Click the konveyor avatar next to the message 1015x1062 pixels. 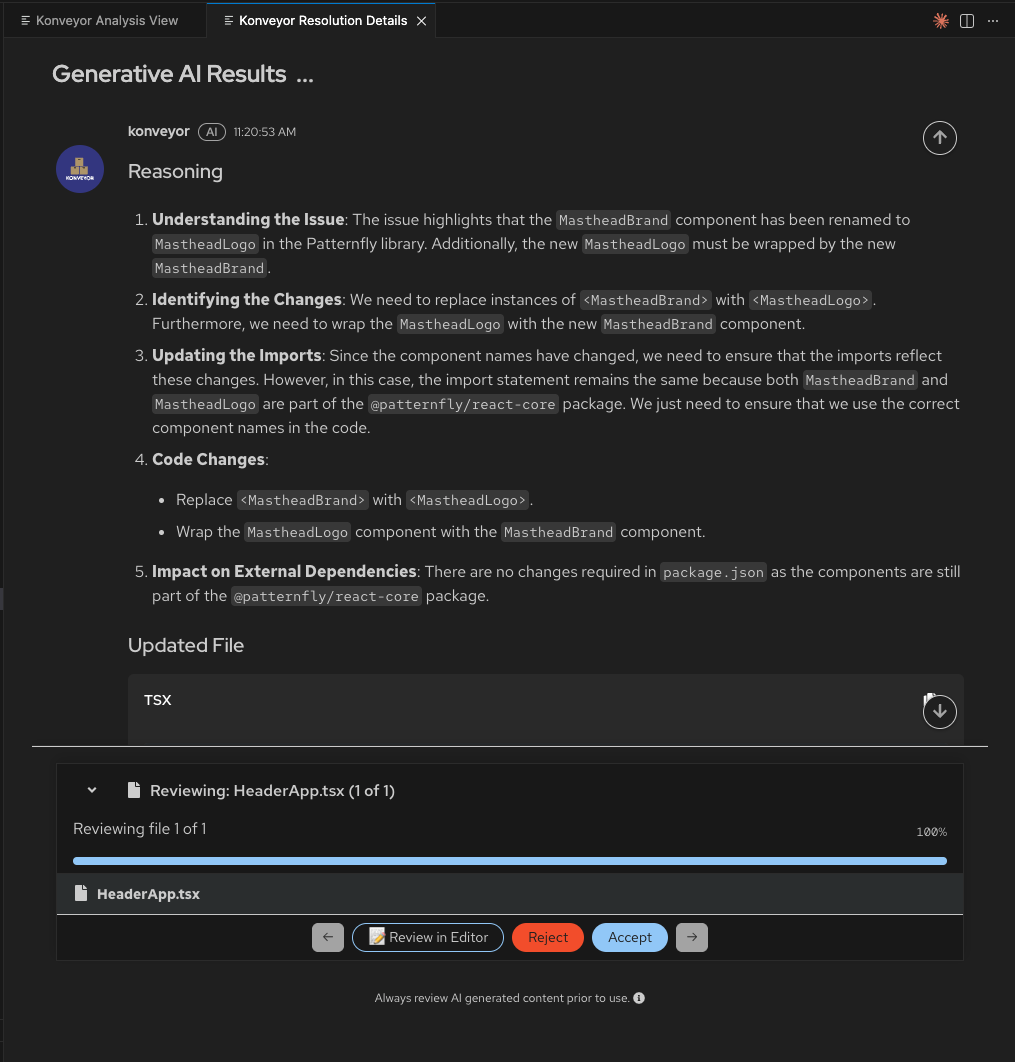79,168
